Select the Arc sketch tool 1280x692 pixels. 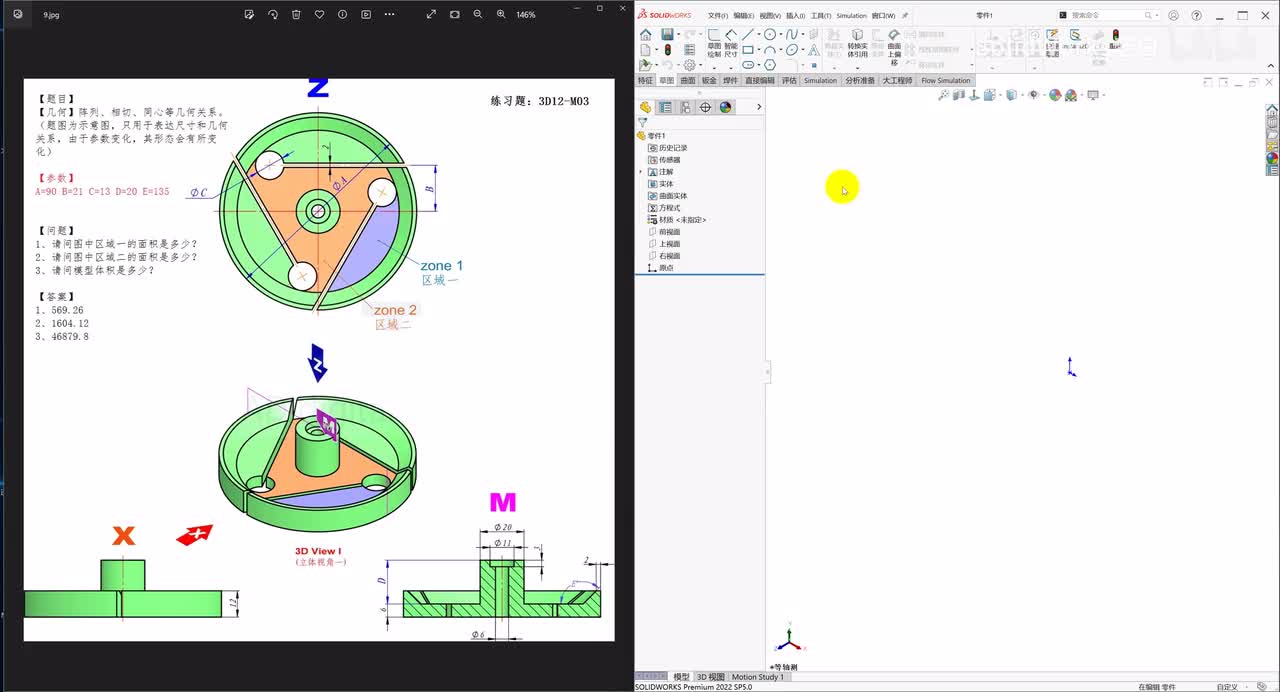click(x=770, y=50)
